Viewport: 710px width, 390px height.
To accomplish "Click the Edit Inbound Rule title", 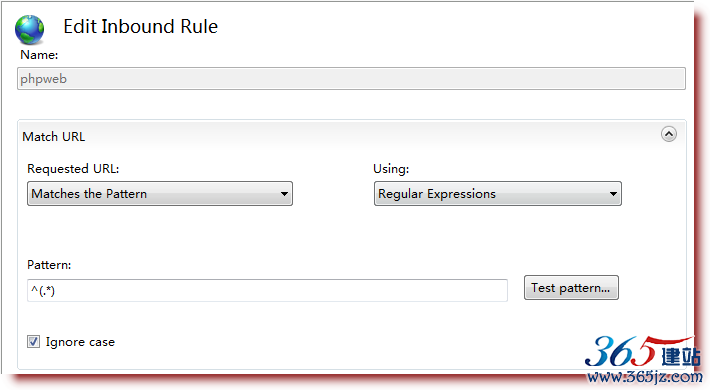I will 140,27.
